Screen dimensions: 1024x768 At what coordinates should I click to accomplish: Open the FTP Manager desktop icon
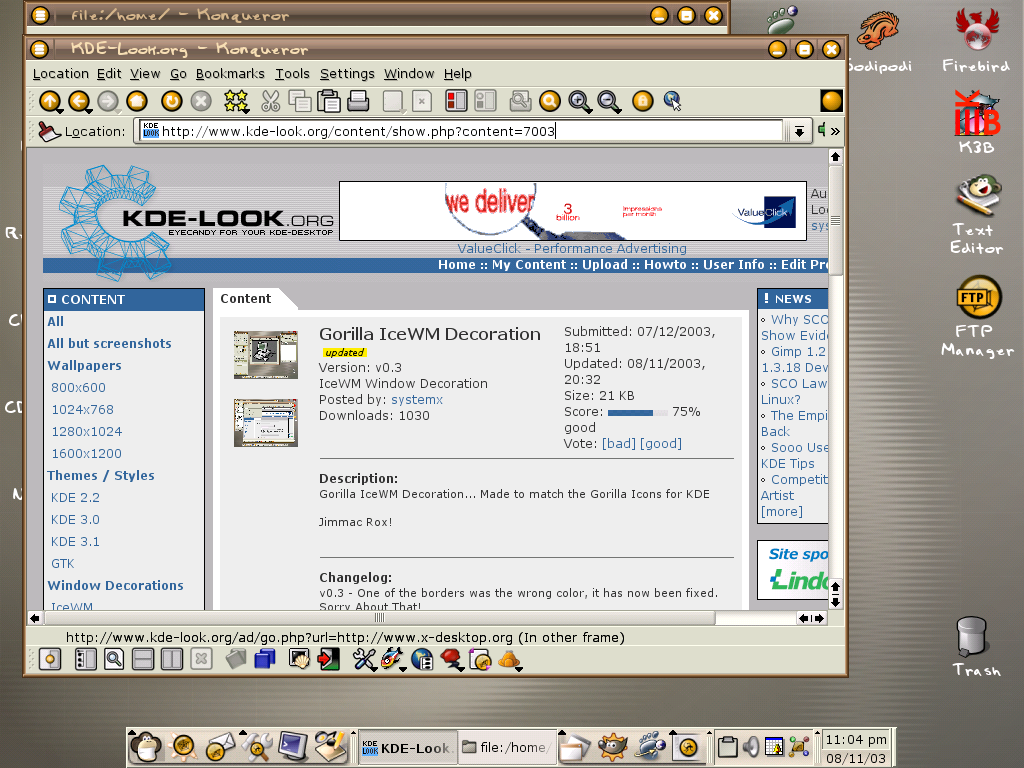(x=978, y=316)
